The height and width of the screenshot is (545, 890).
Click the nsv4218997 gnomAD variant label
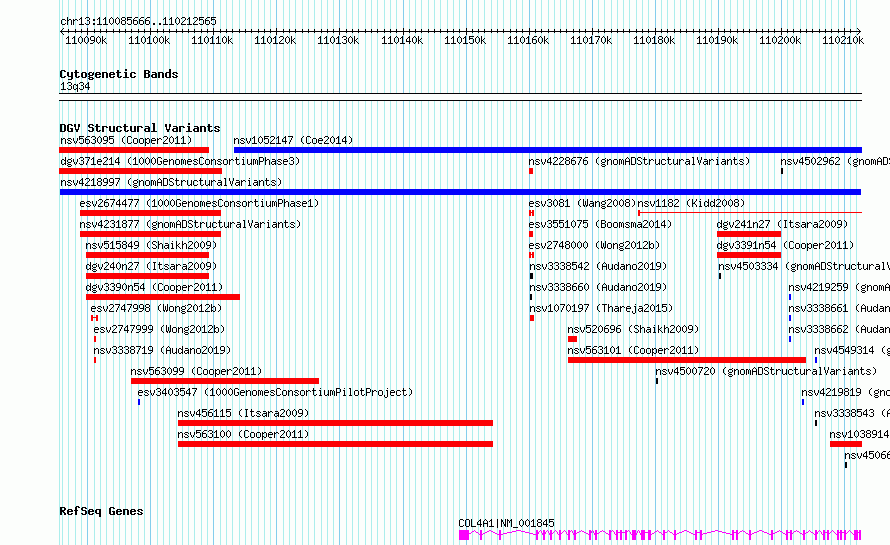pyautogui.click(x=171, y=182)
